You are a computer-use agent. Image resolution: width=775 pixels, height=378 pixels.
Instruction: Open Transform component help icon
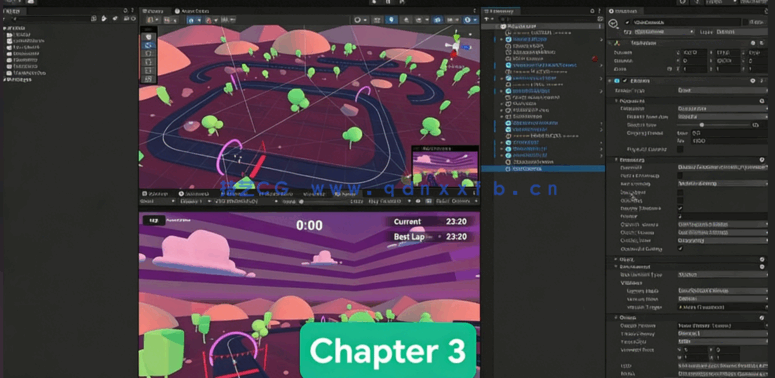(753, 43)
